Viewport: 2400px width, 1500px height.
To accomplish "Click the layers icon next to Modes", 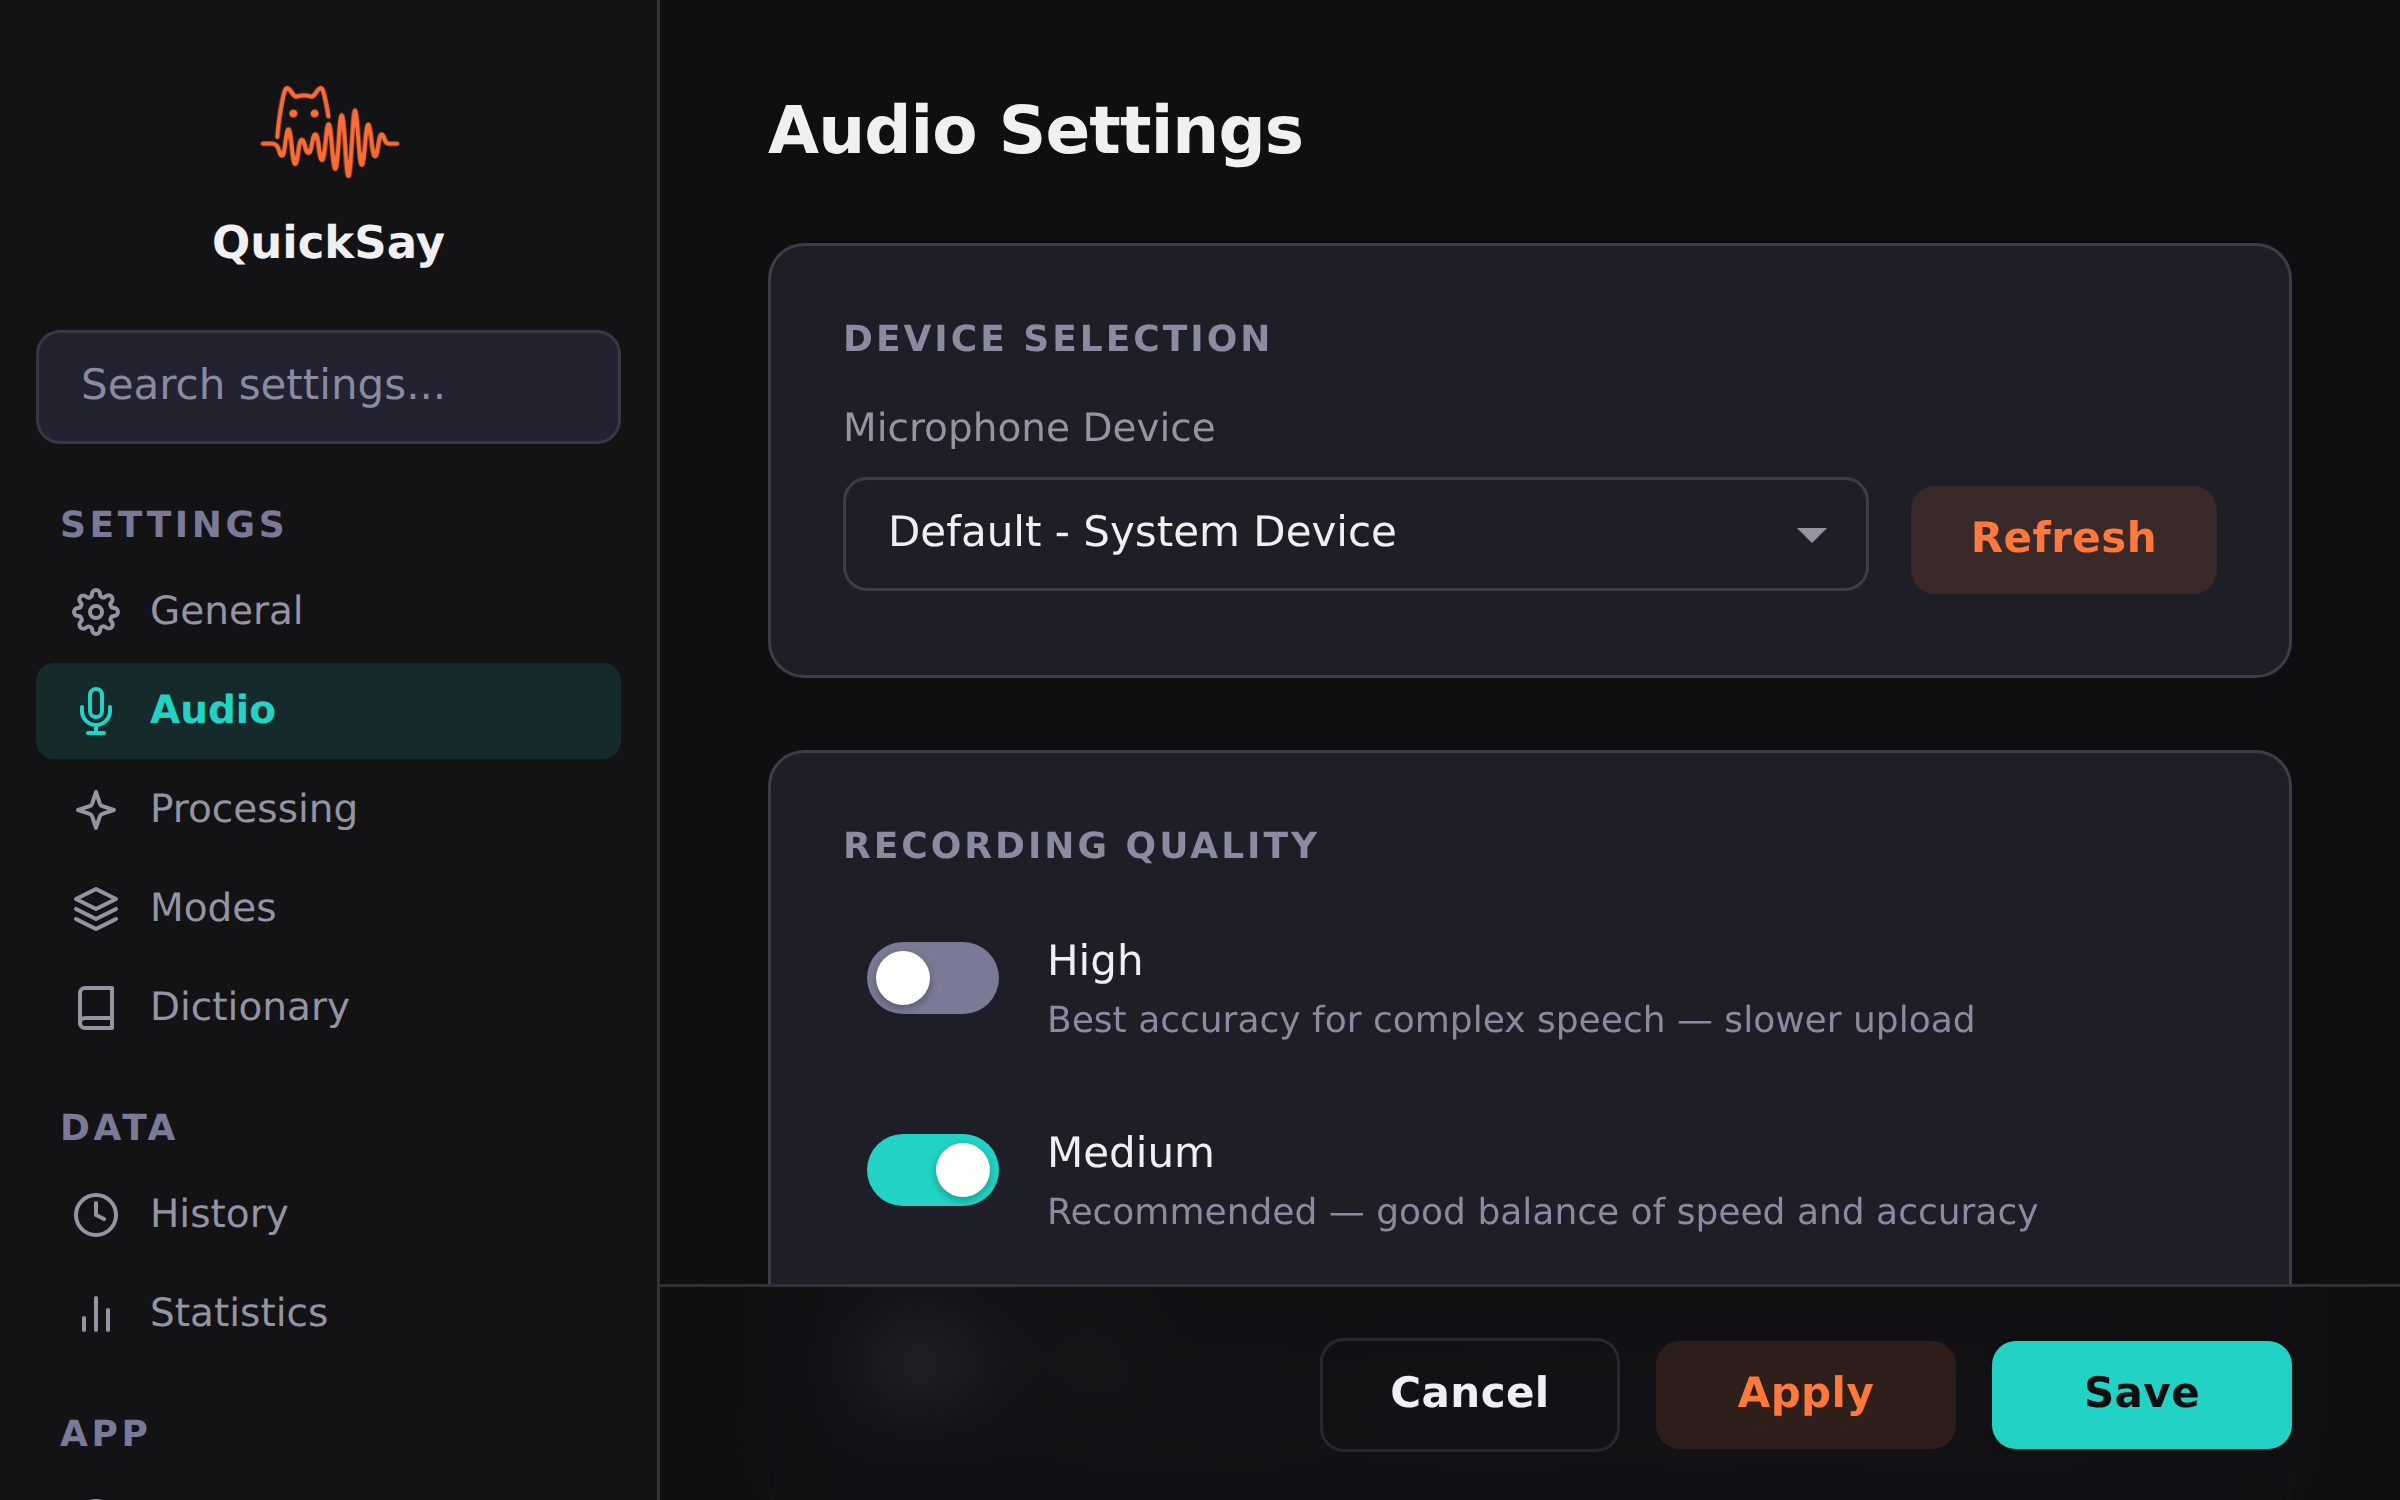I will [96, 907].
